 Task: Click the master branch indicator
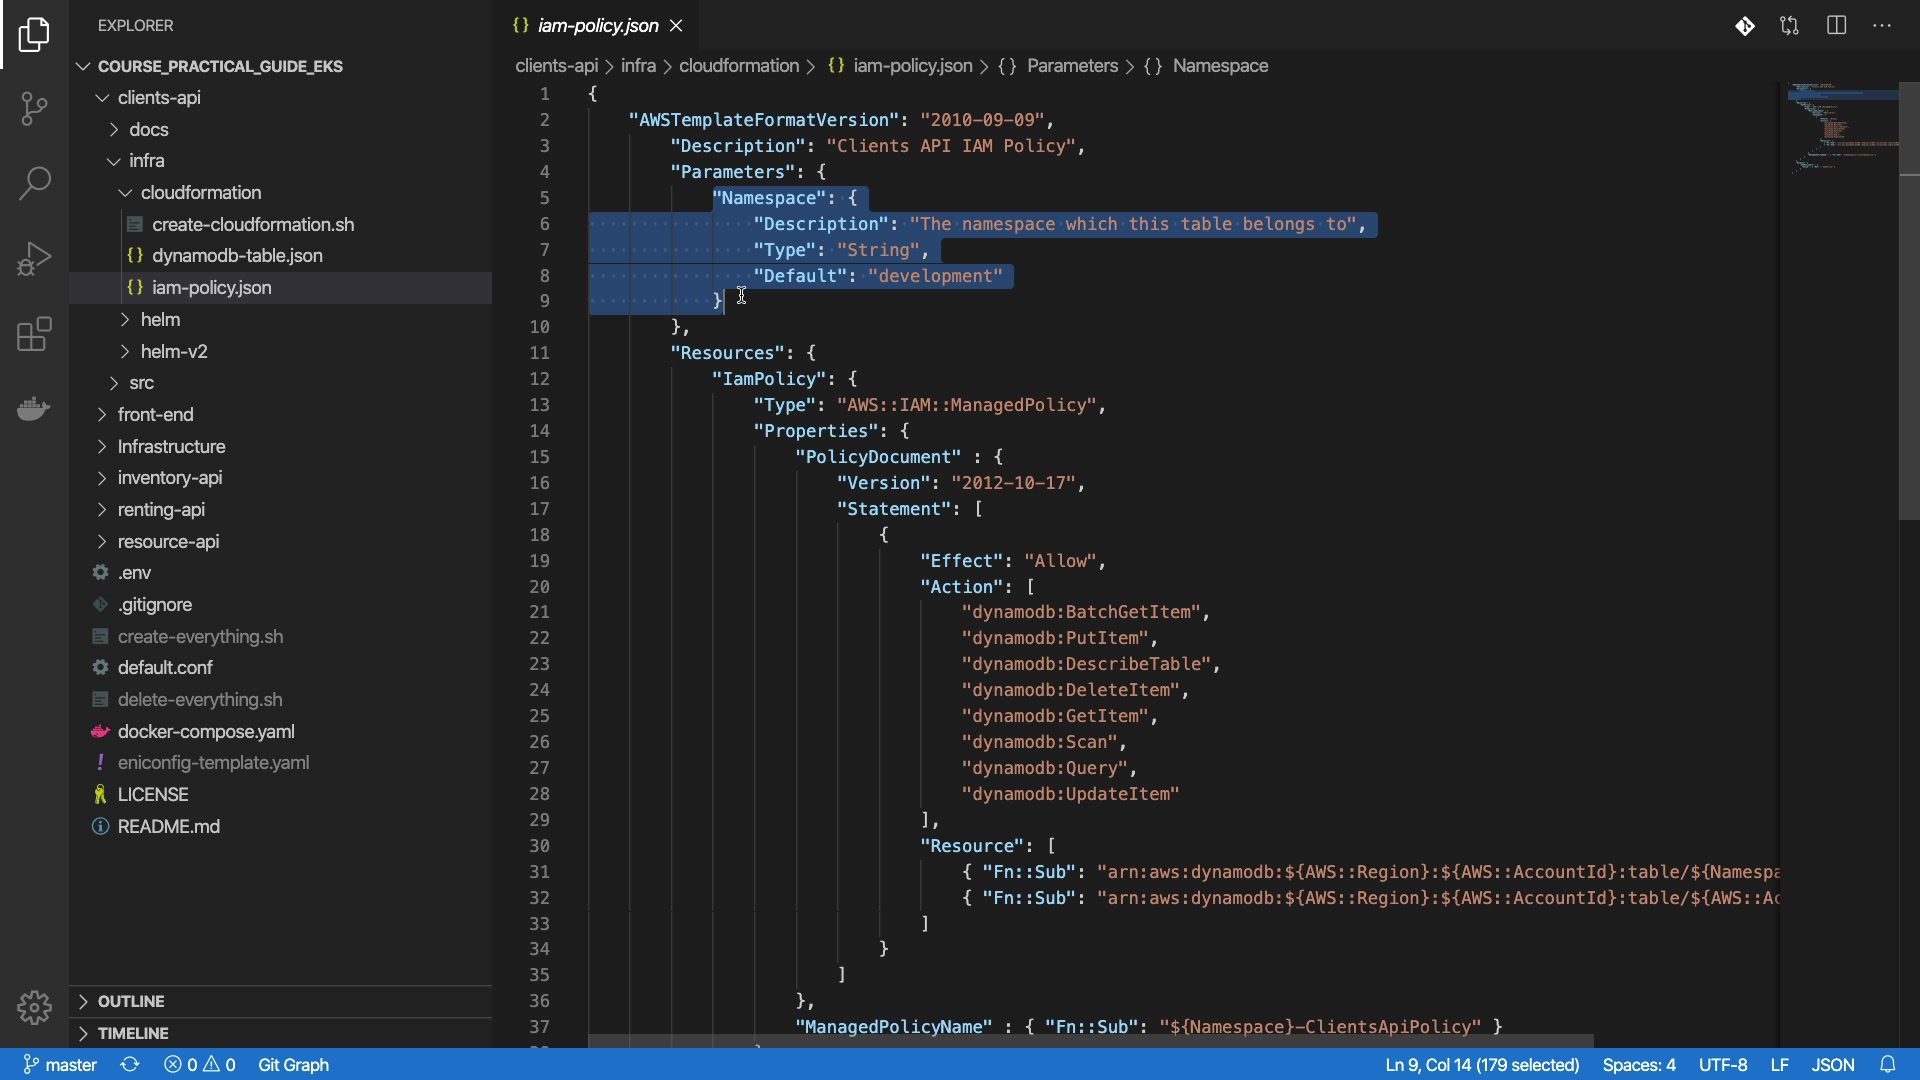point(61,1065)
